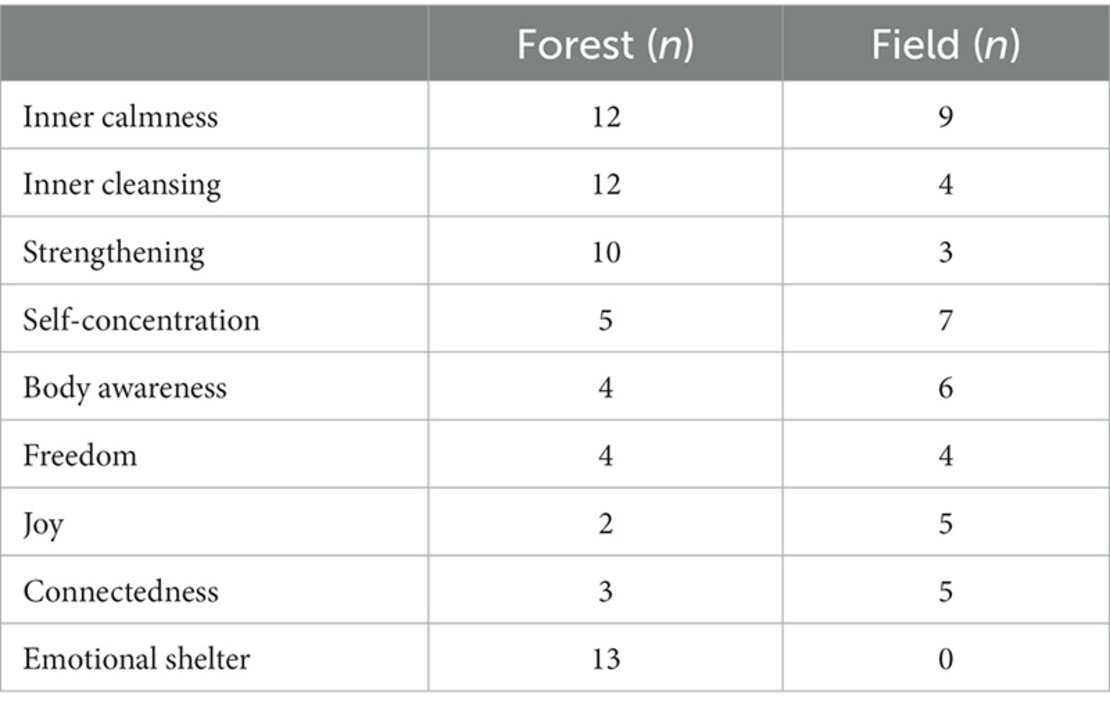Click the Forest value for Joy
Viewport: 1110px width, 708px height.
coord(605,524)
